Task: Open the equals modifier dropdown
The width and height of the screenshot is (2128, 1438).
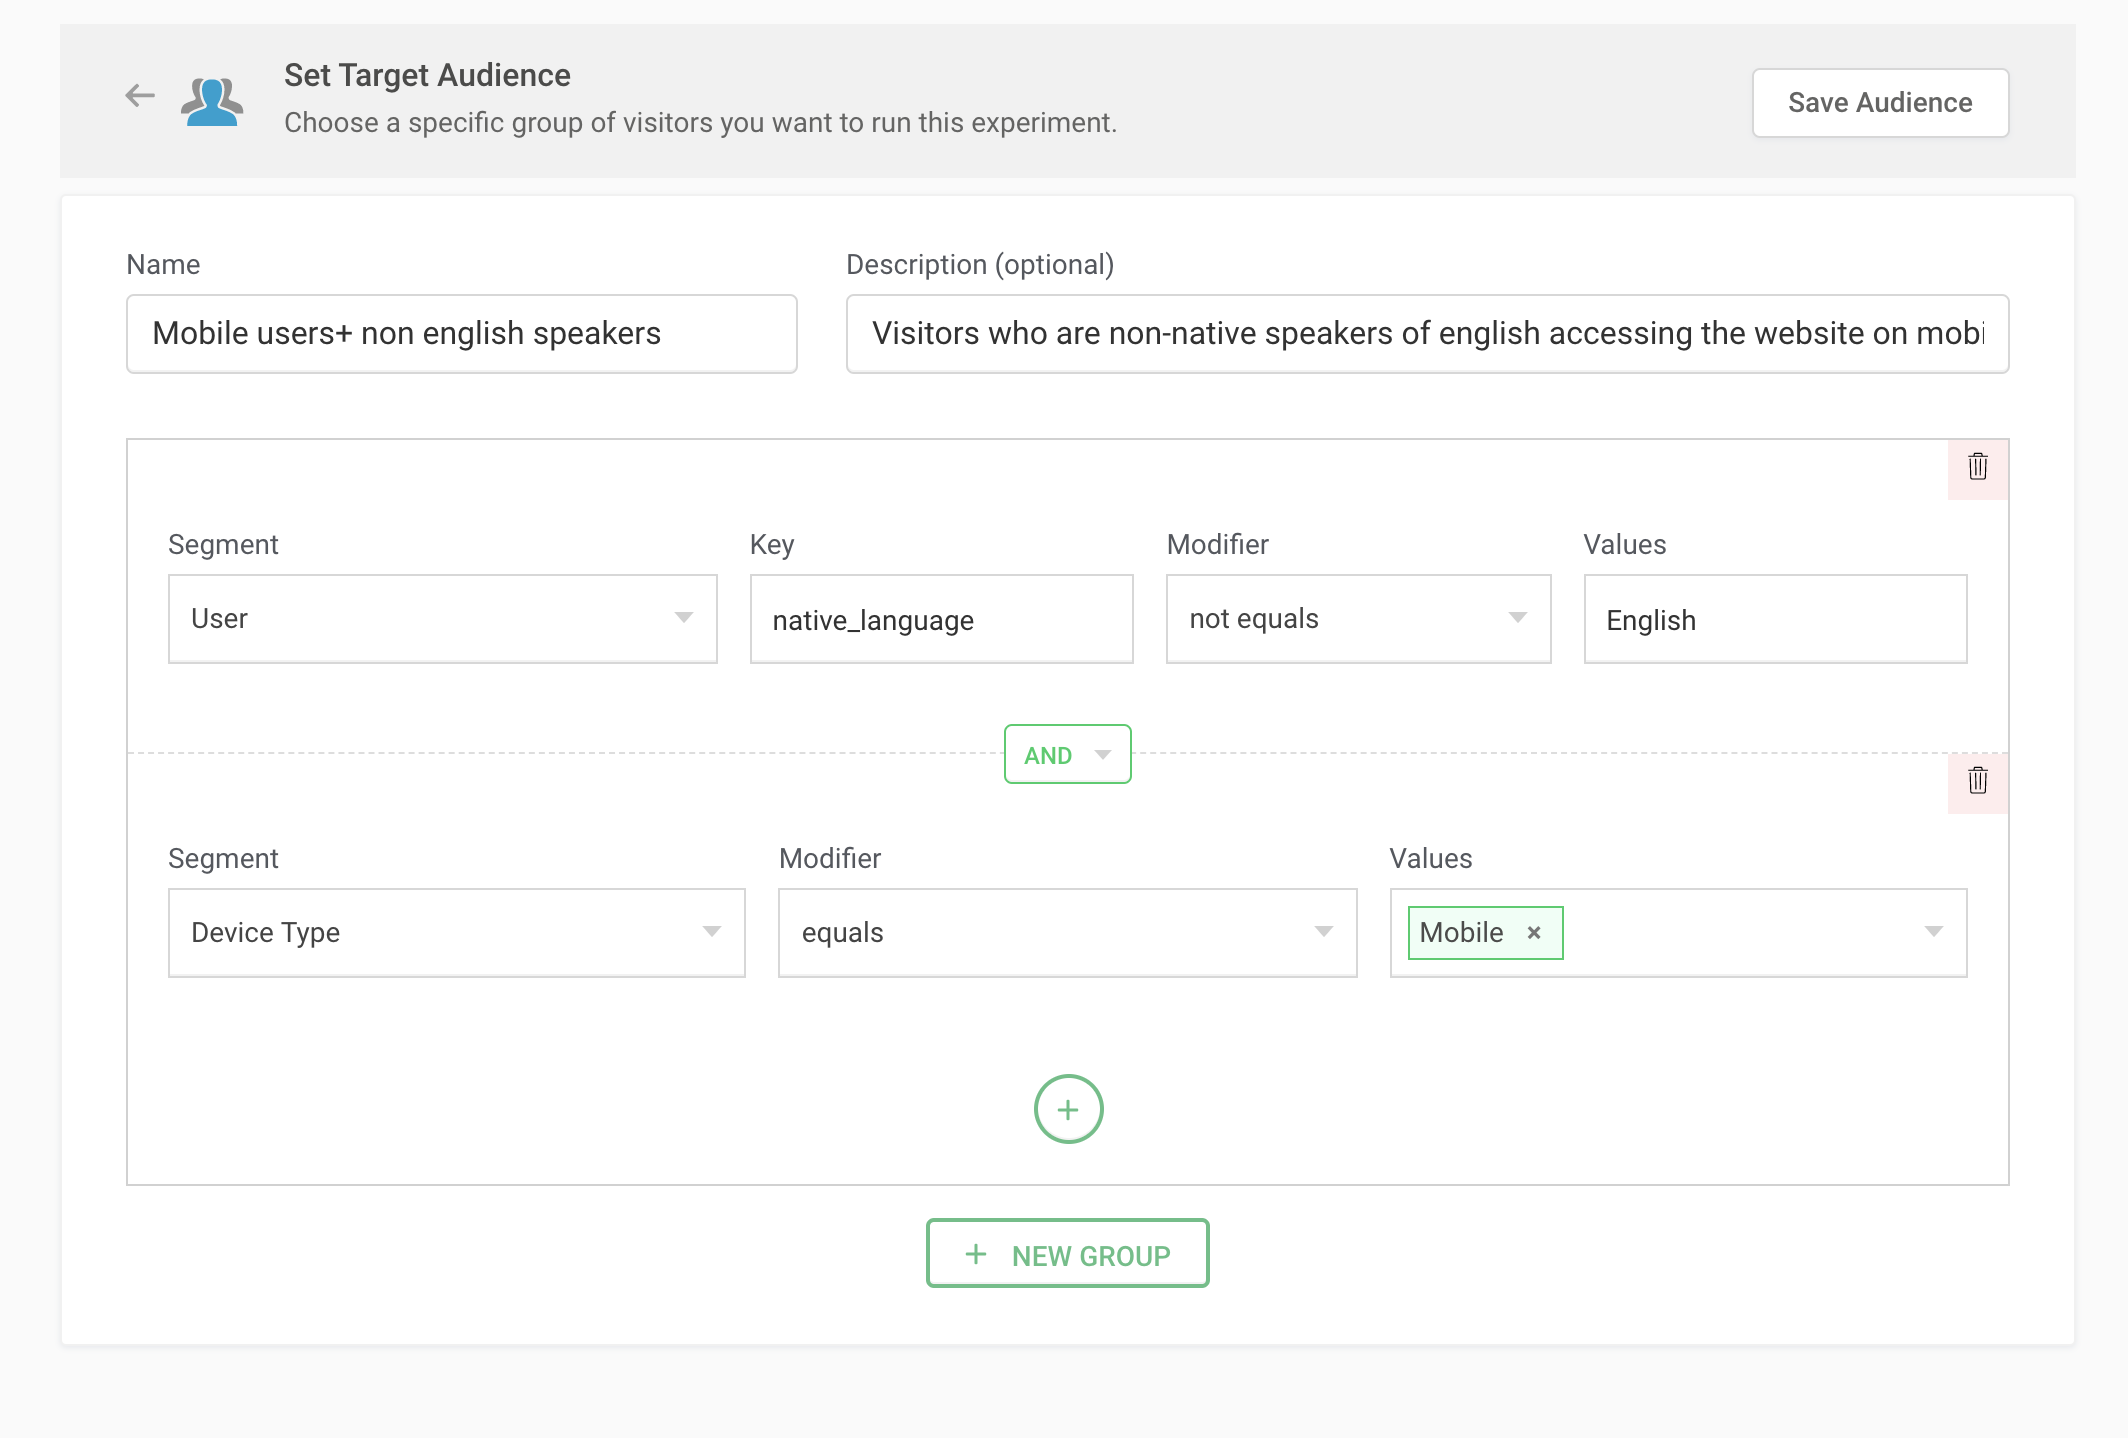Action: [x=1067, y=933]
